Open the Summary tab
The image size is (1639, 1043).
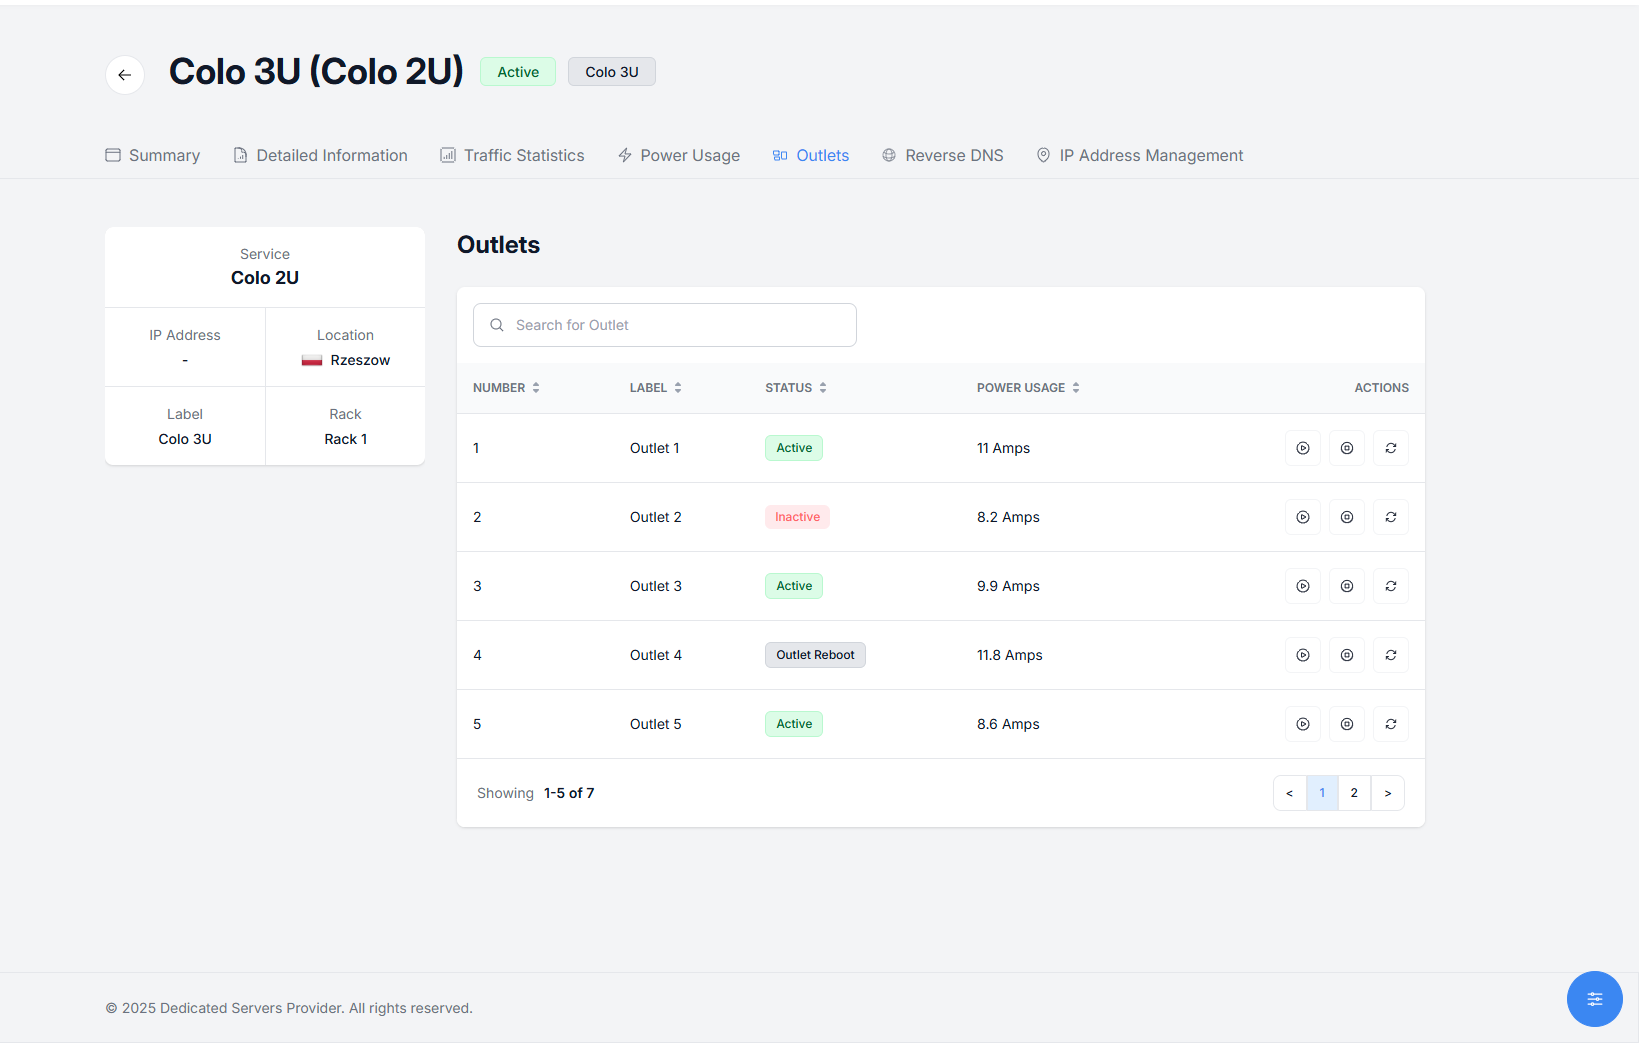[153, 155]
